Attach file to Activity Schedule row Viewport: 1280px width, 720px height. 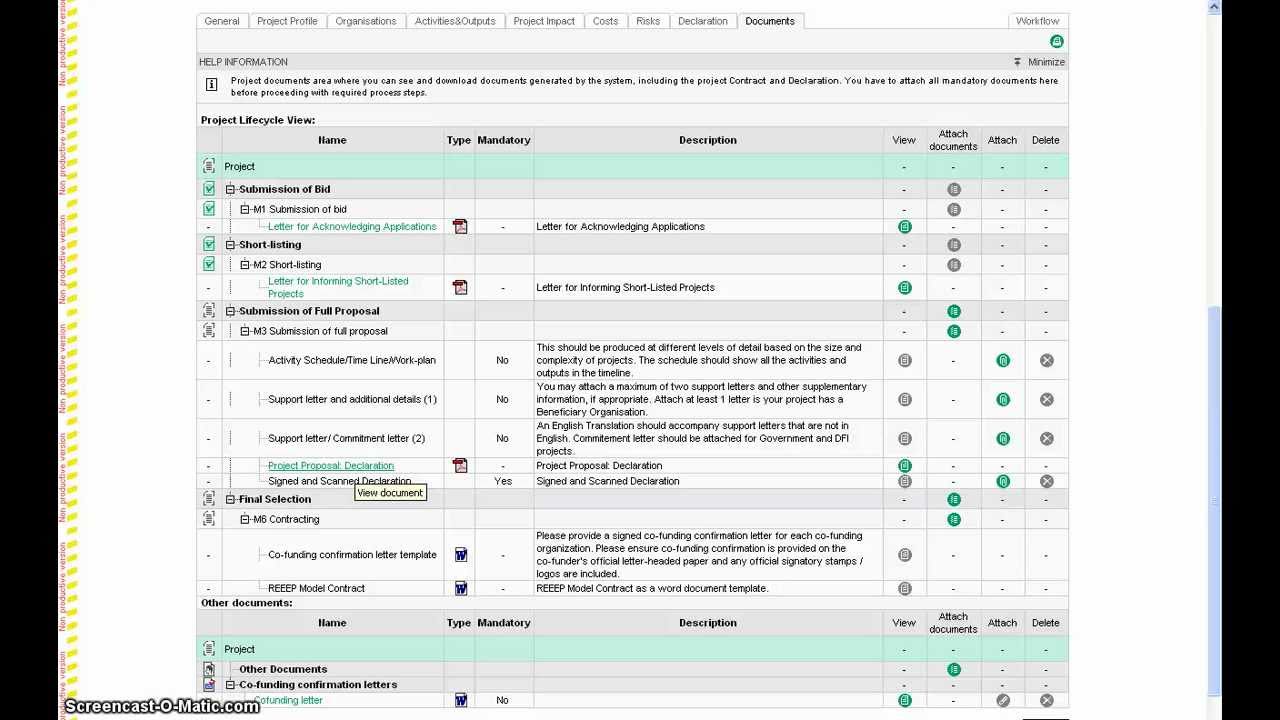click(1003, 361)
